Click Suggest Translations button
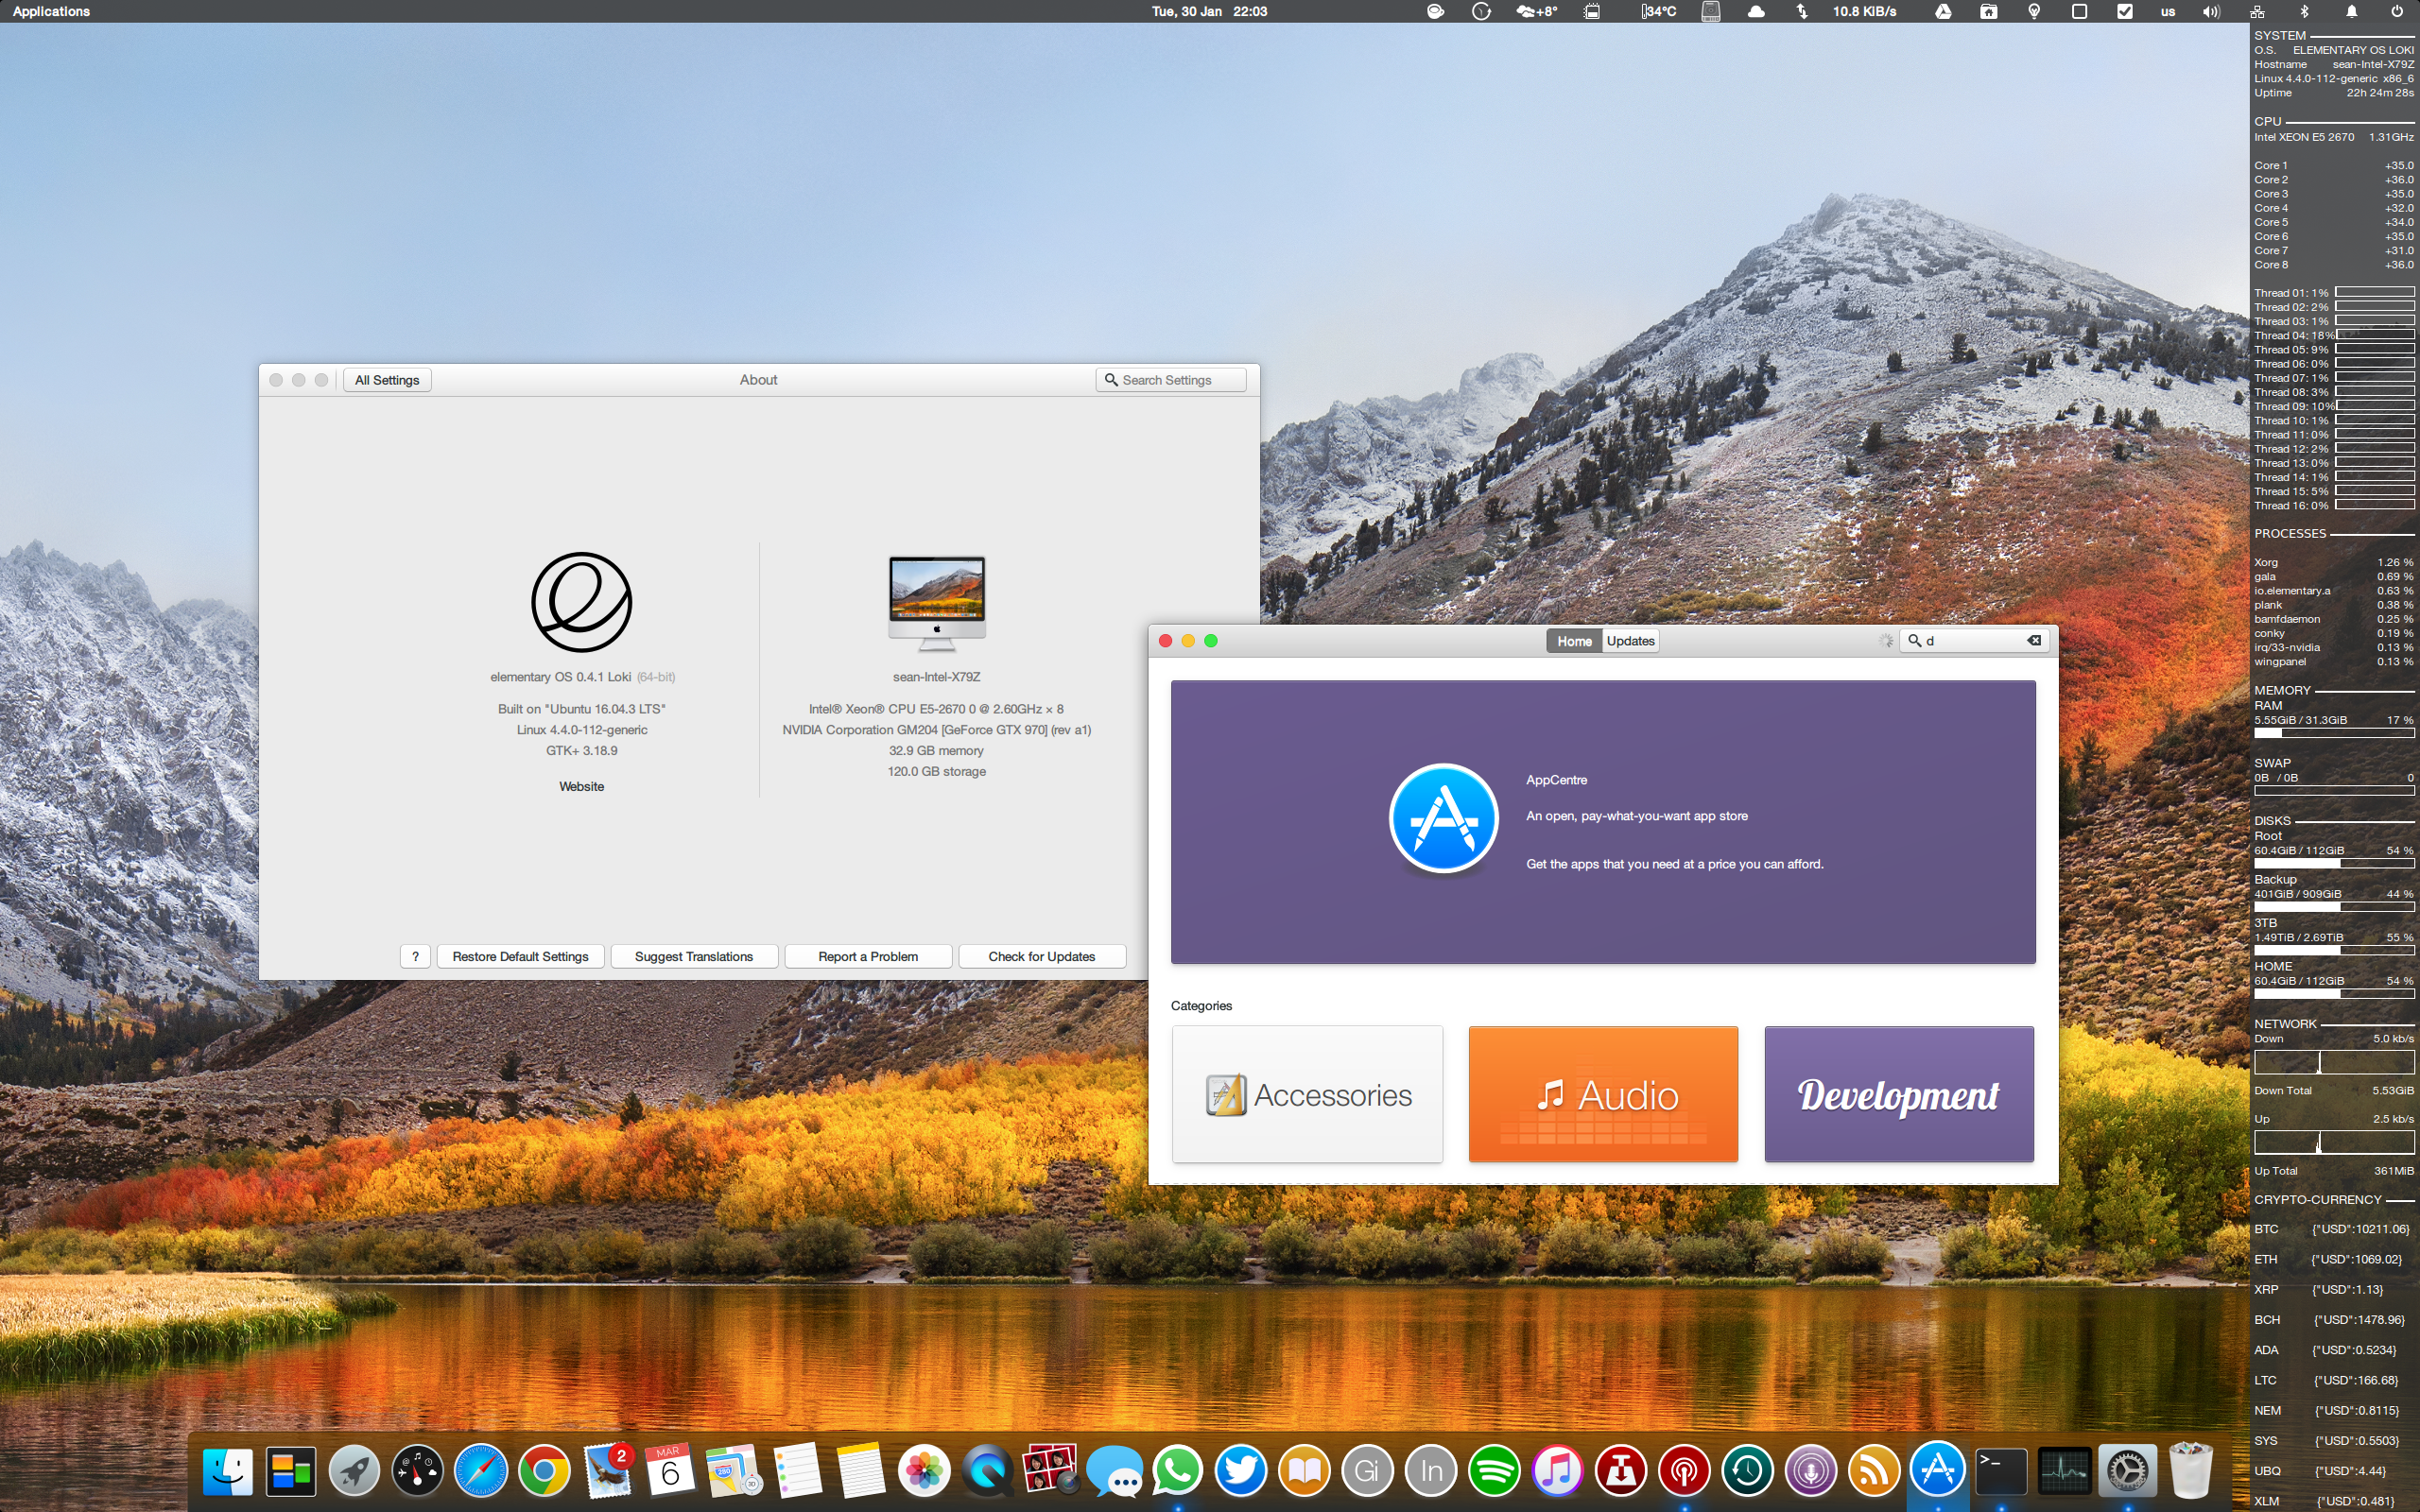This screenshot has height=1512, width=2420. click(x=694, y=957)
